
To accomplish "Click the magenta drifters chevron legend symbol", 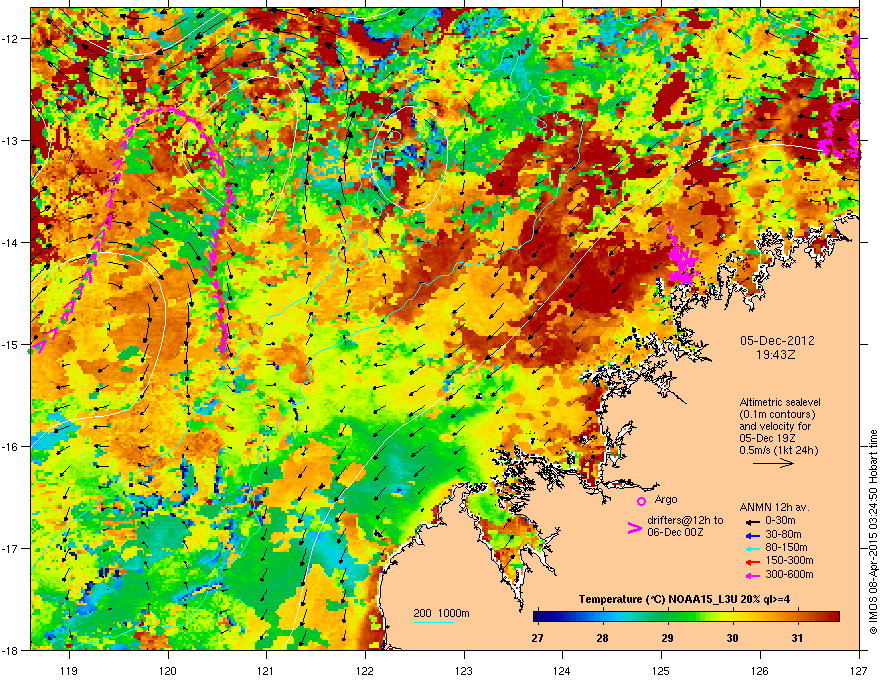I will [634, 528].
